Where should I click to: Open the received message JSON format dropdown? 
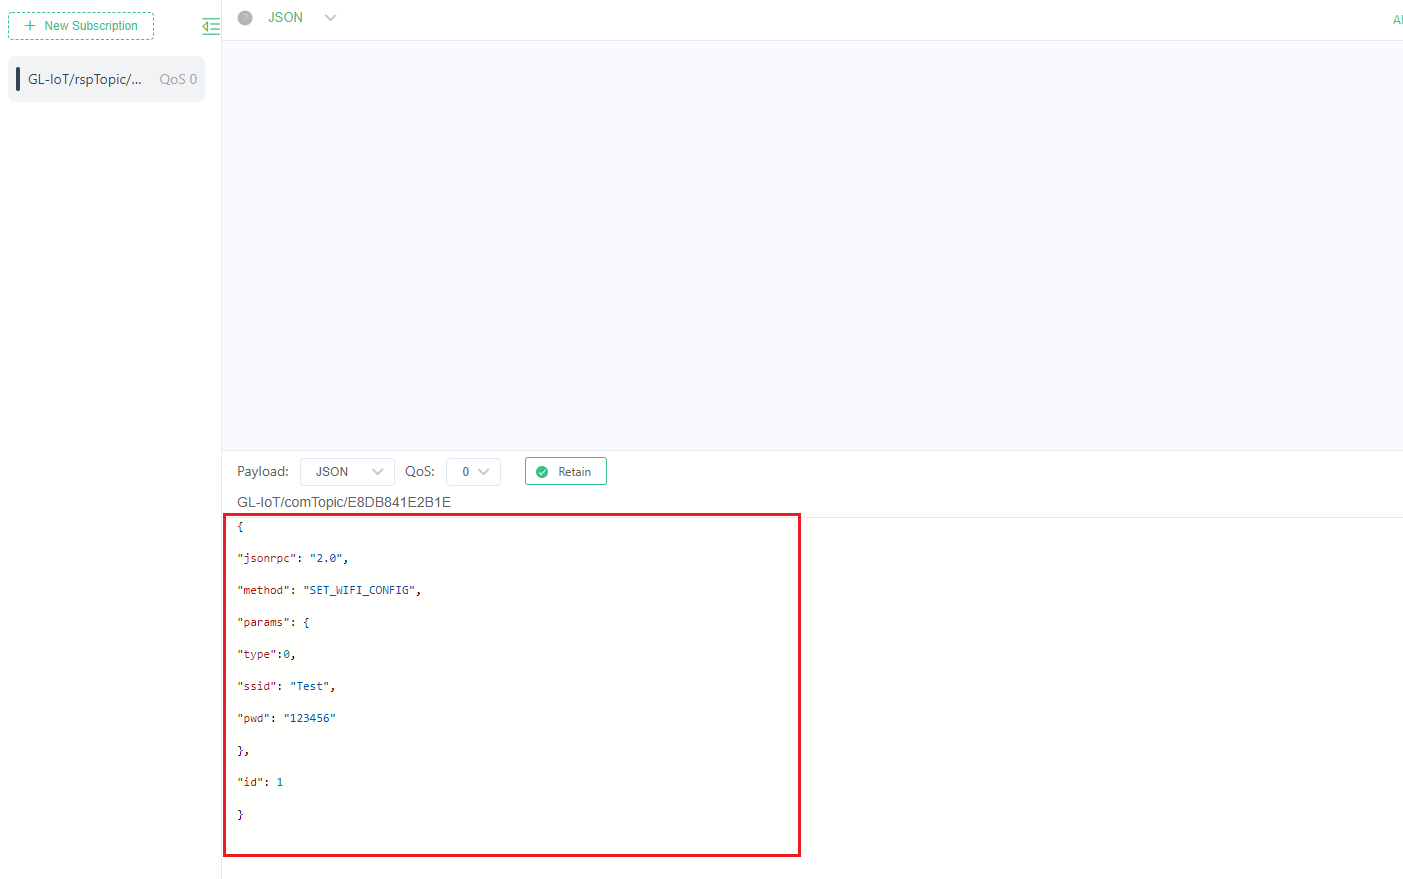302,18
